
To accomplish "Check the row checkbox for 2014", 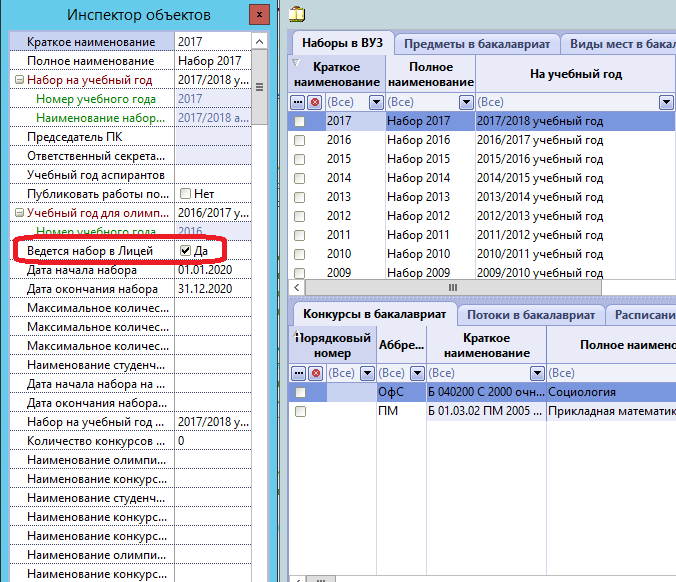I will [299, 178].
